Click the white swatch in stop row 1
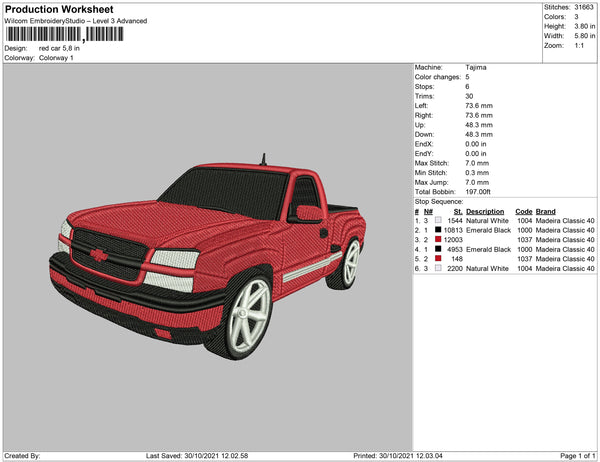The width and height of the screenshot is (600, 462). (x=438, y=220)
